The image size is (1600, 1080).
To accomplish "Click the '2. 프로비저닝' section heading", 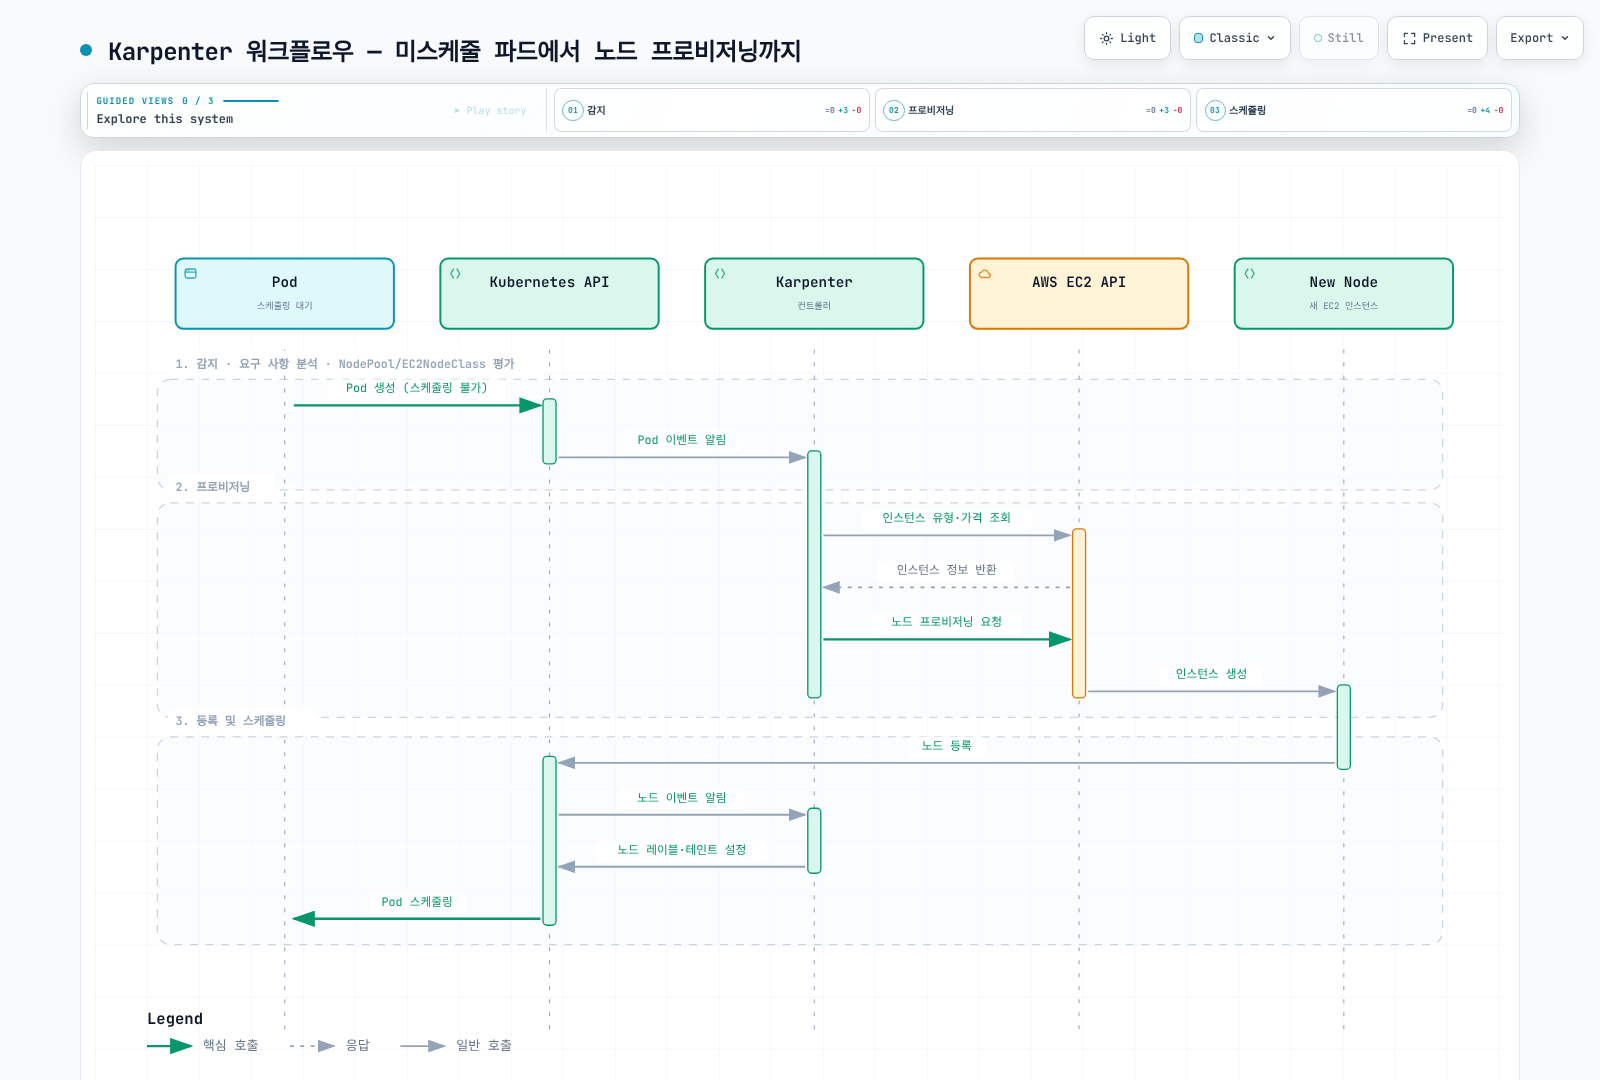I will tap(213, 487).
